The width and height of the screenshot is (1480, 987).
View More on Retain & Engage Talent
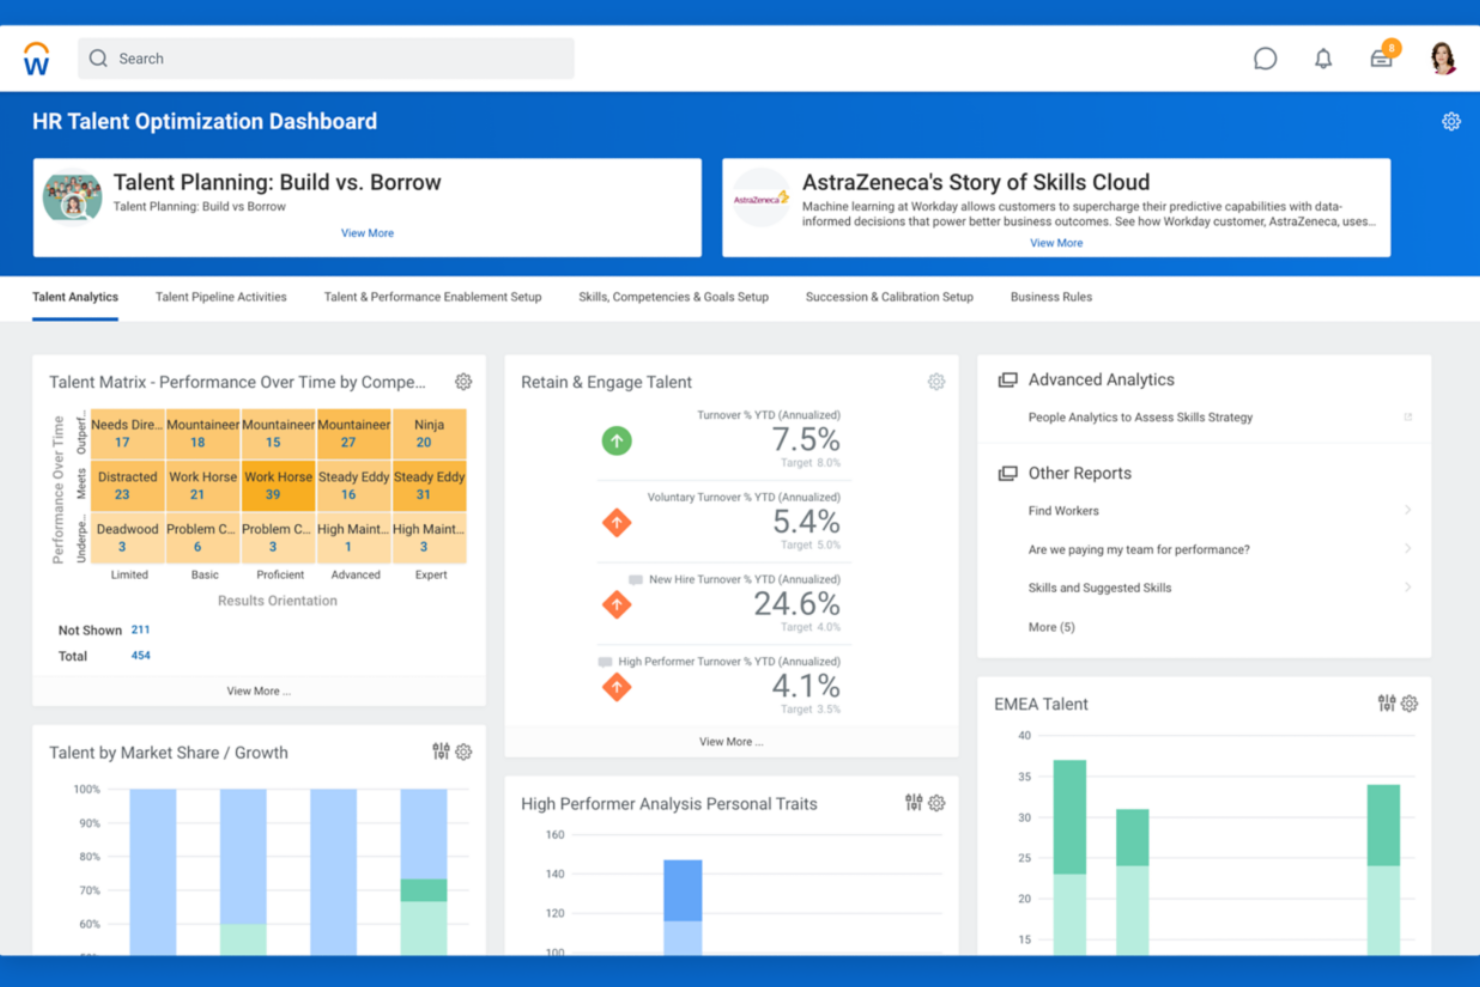[731, 741]
